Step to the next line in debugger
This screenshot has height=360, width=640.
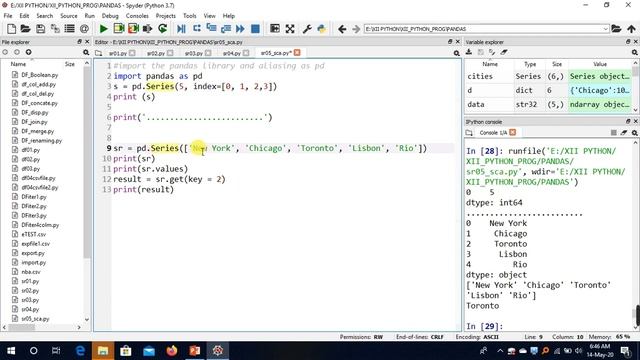coord(197,29)
